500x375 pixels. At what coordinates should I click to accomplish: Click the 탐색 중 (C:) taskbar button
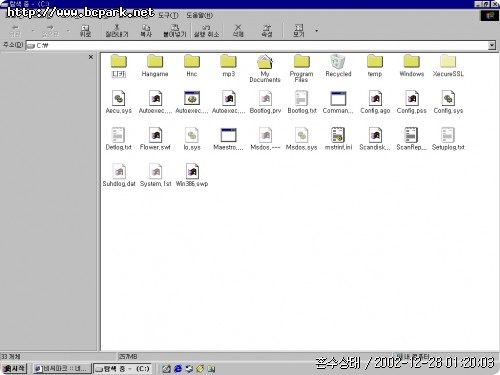(x=122, y=369)
